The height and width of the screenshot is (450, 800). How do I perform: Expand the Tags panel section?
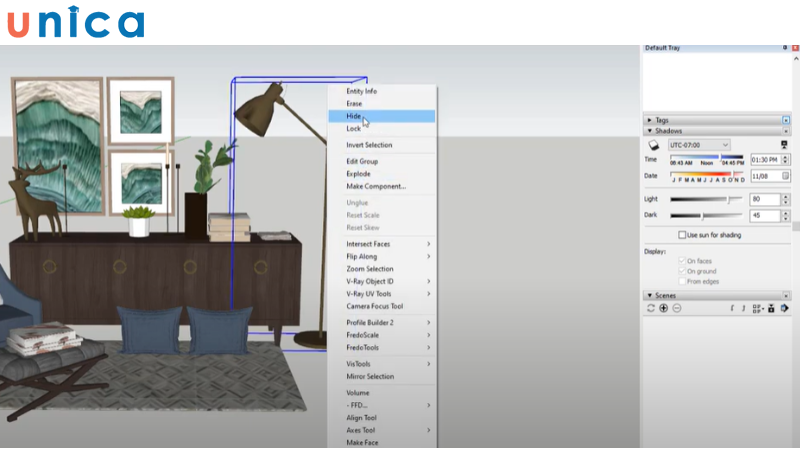pyautogui.click(x=650, y=120)
